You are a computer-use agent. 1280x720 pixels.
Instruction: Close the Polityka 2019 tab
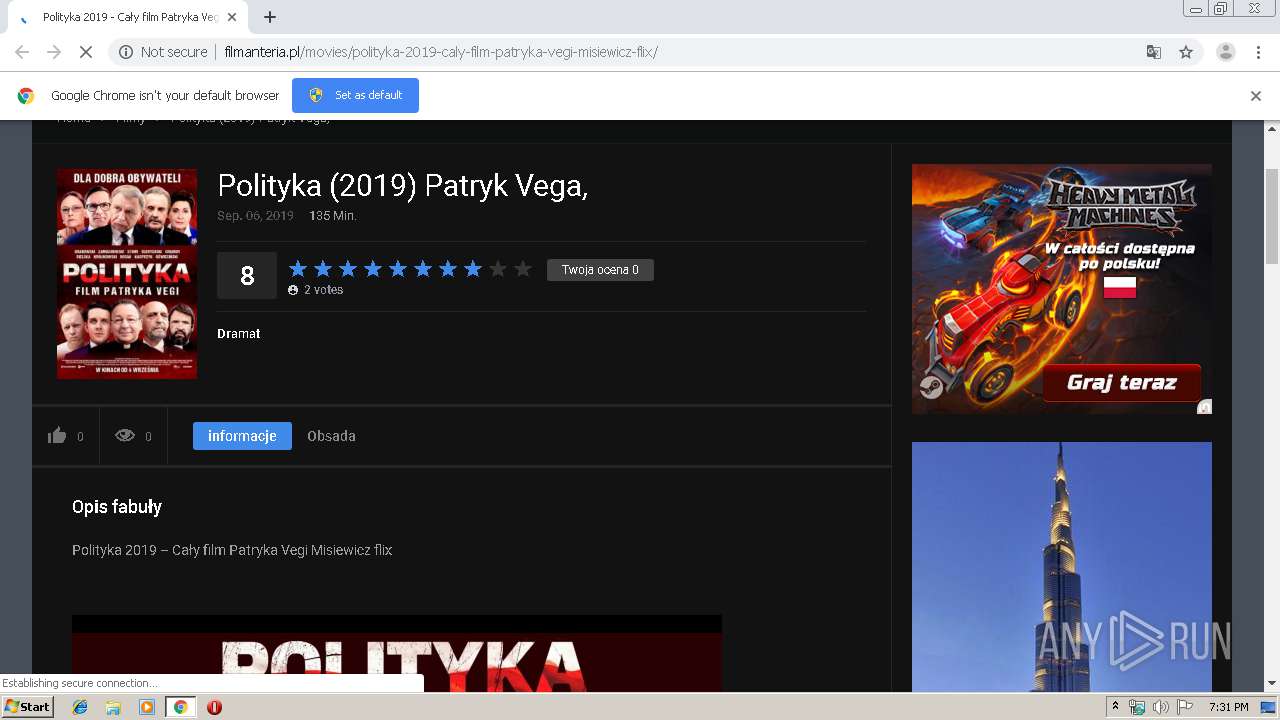tap(232, 17)
